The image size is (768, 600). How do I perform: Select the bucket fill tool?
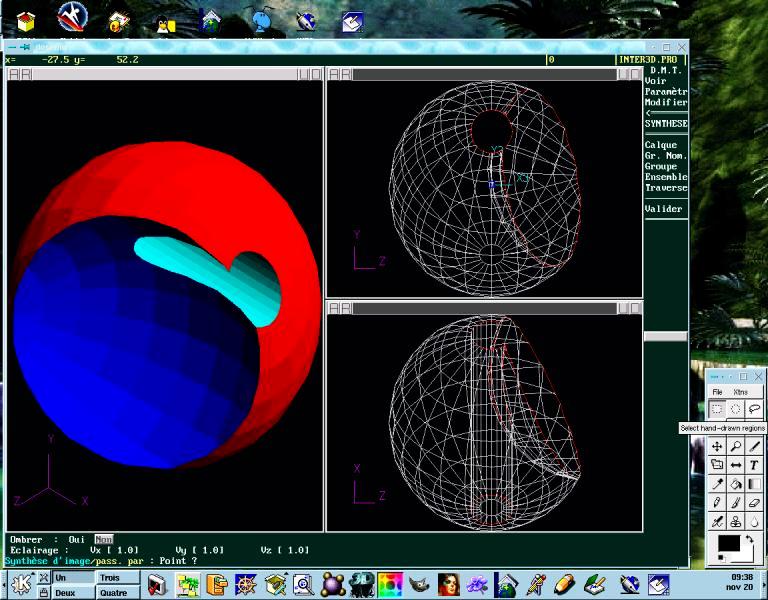click(x=736, y=484)
